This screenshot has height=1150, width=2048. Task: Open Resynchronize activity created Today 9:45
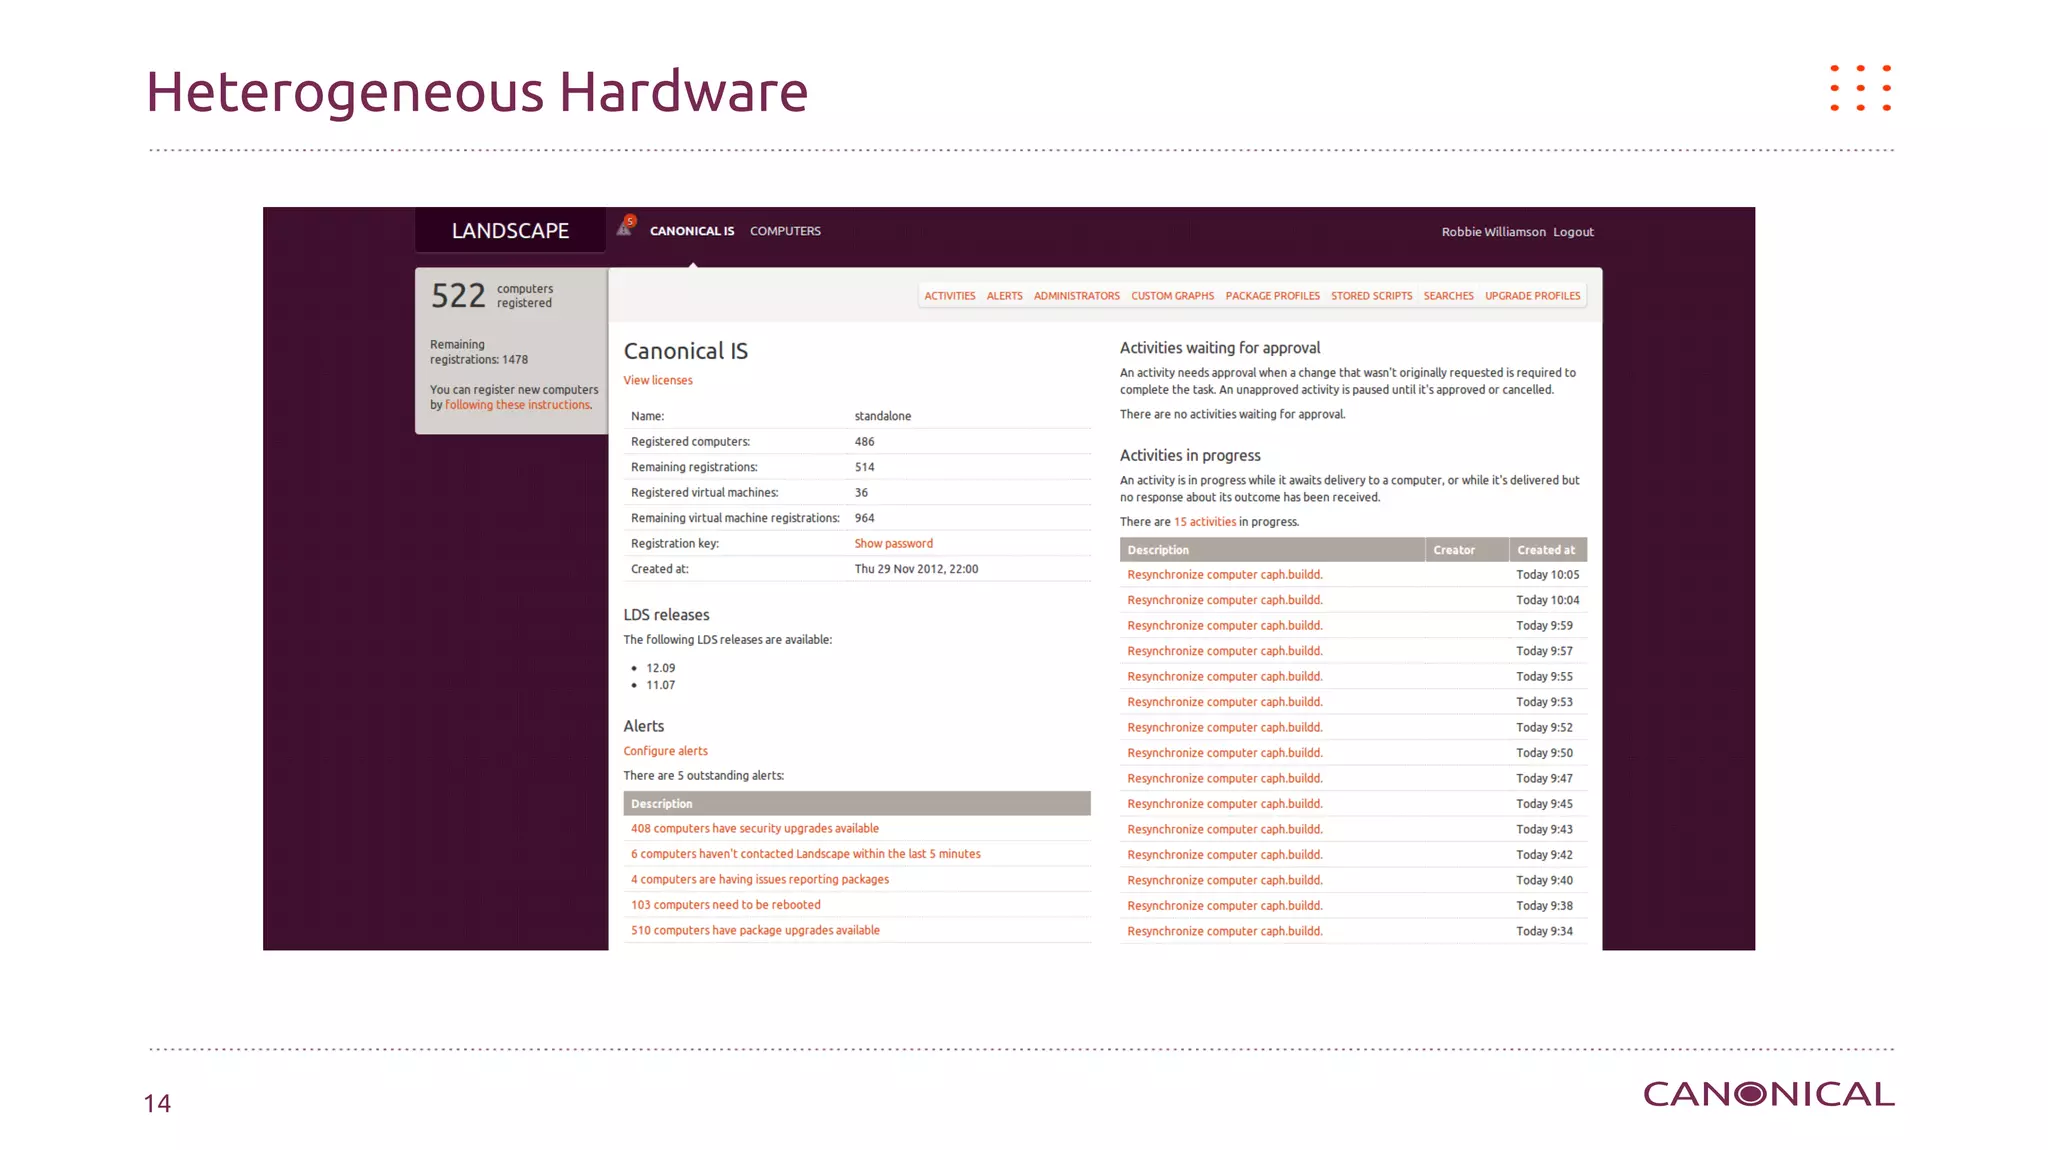pos(1225,804)
